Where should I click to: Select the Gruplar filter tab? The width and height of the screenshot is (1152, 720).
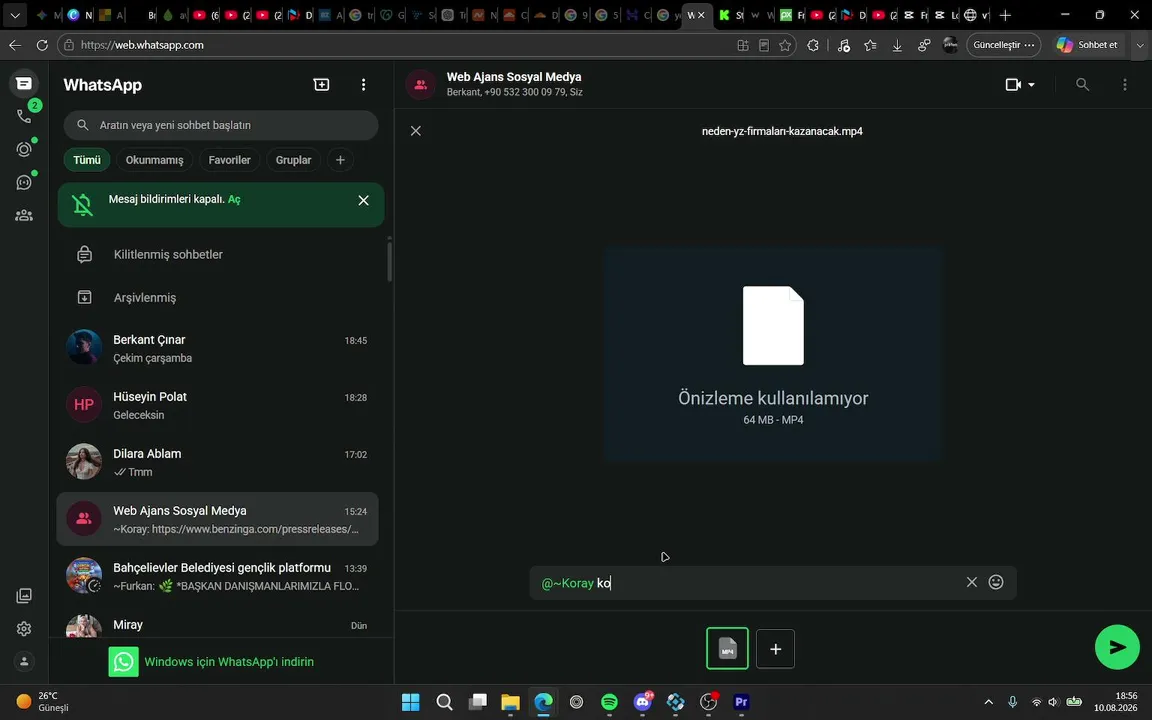(x=293, y=159)
